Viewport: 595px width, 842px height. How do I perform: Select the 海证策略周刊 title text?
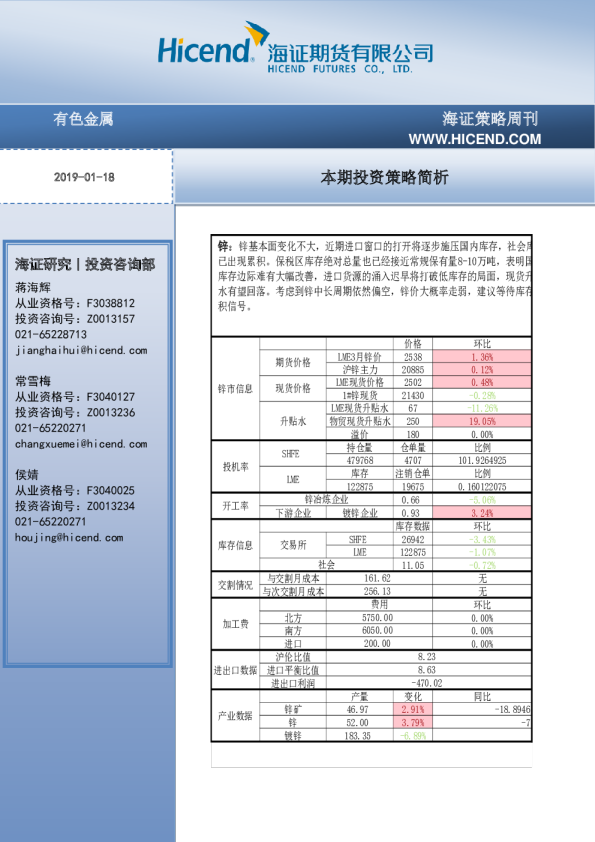[490, 119]
